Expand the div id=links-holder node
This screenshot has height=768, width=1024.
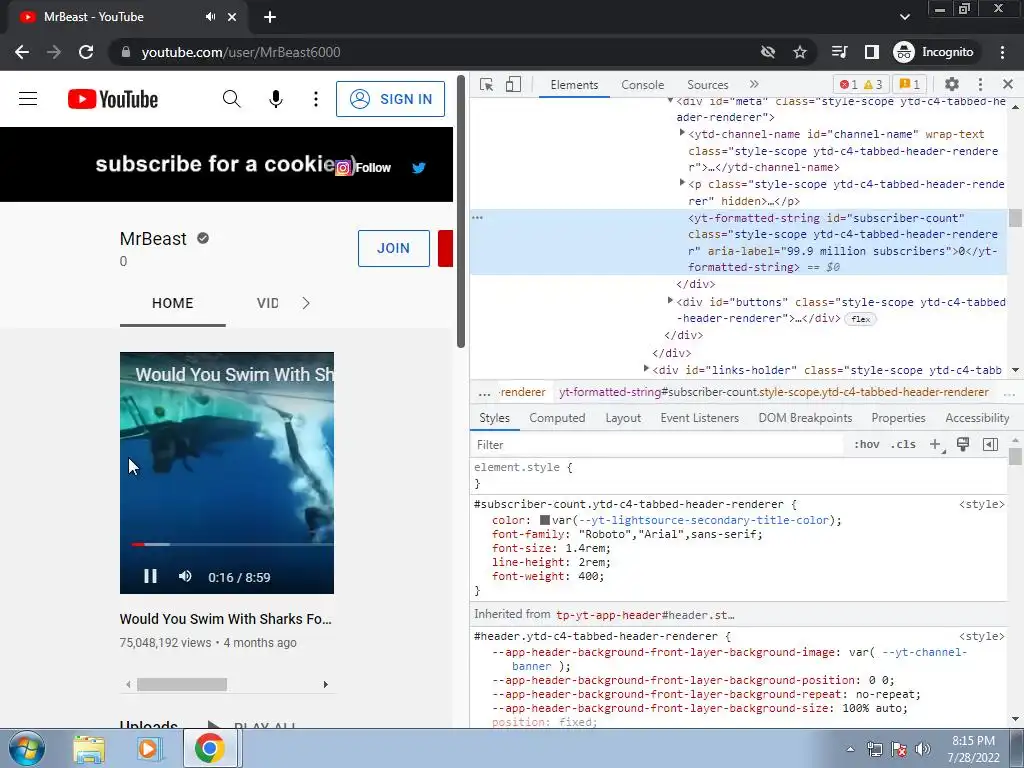click(646, 369)
